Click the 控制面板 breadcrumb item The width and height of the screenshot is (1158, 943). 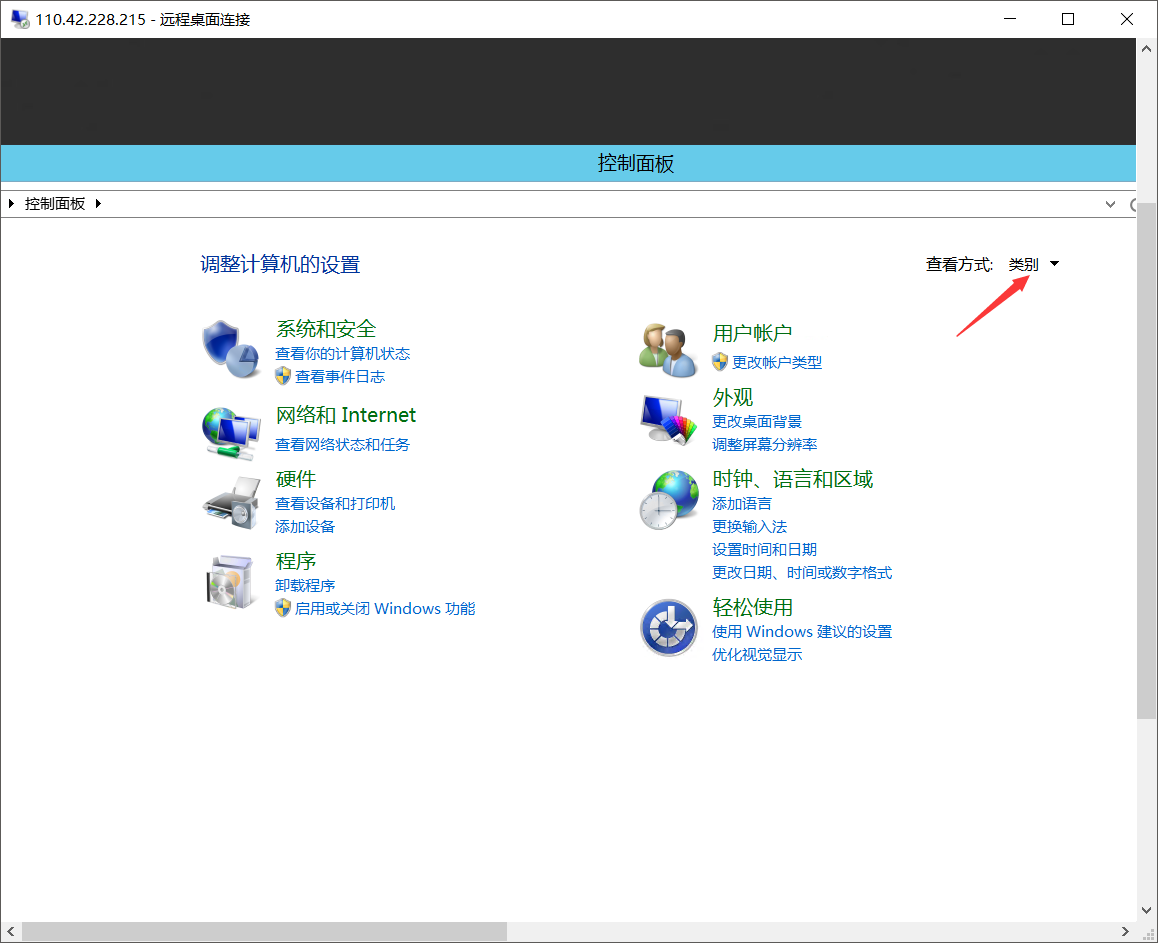55,204
